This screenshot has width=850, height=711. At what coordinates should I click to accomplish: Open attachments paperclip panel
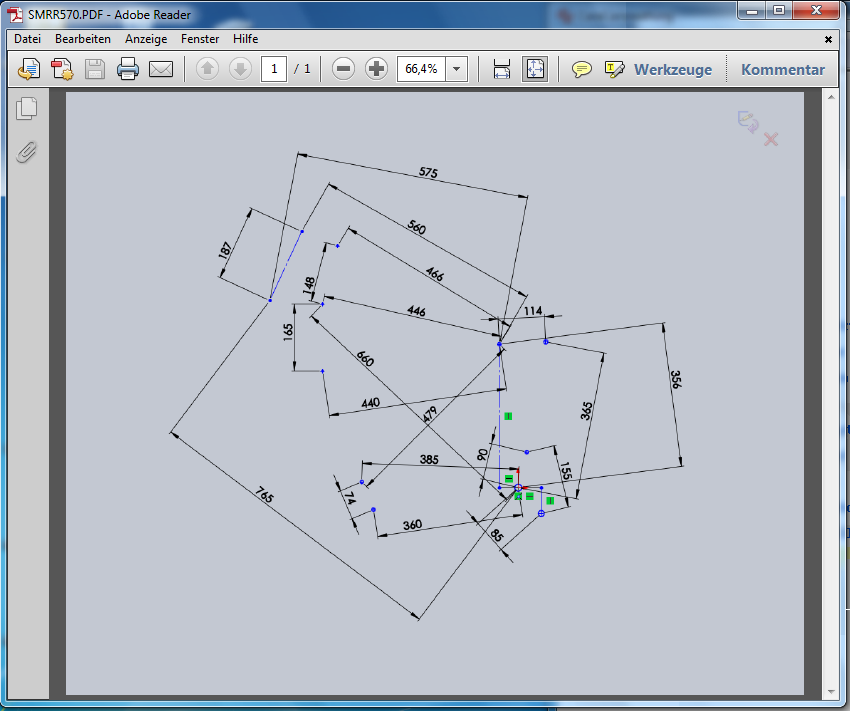coord(27,152)
